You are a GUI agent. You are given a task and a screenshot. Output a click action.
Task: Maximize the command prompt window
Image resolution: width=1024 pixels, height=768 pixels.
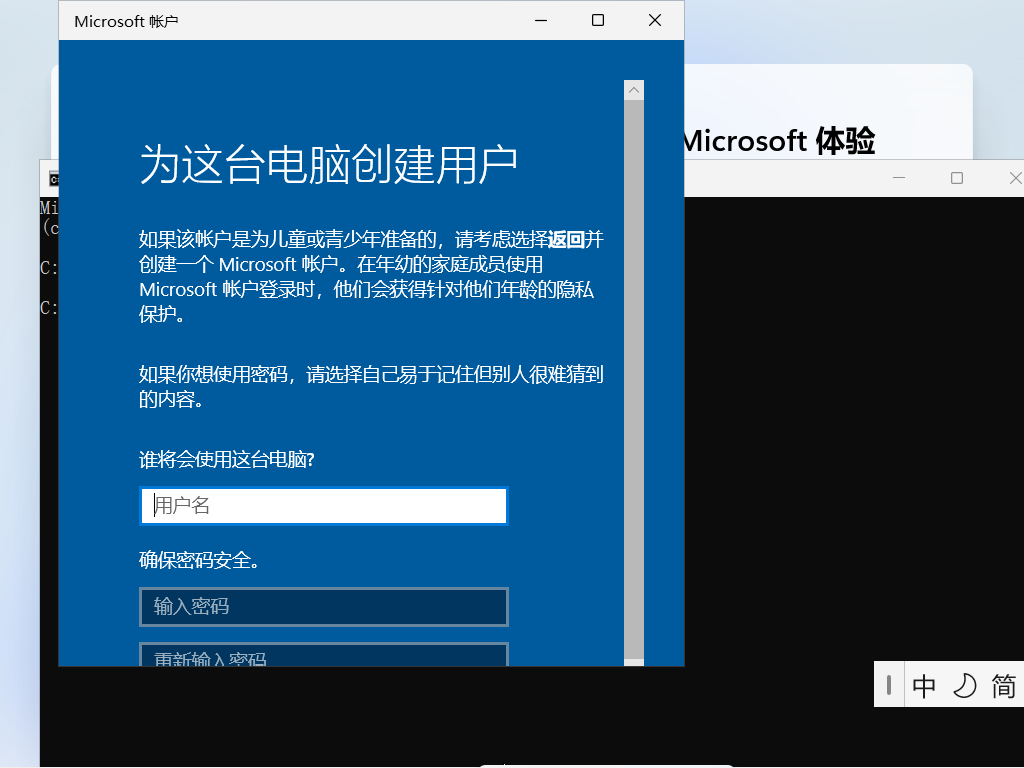coord(957,178)
